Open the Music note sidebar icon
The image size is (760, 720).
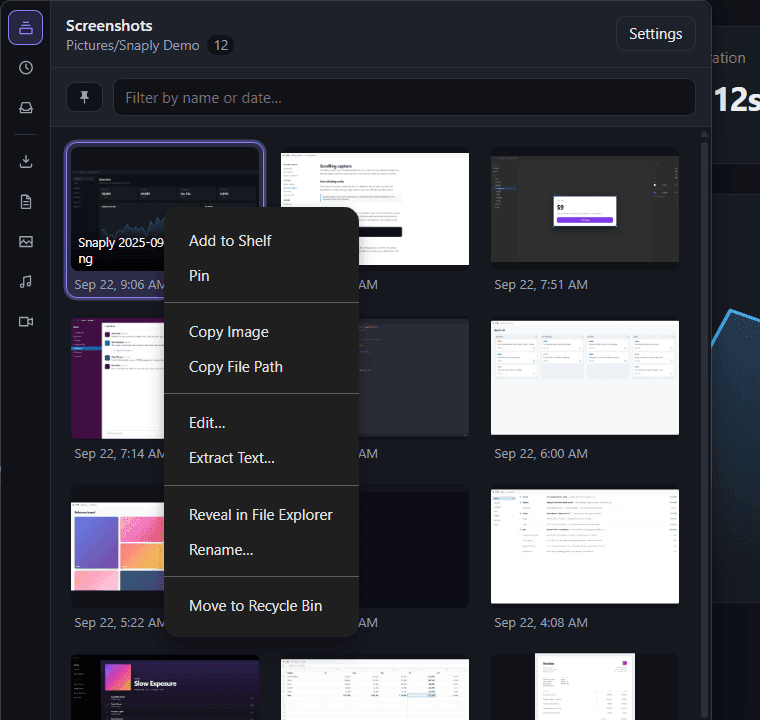point(26,282)
